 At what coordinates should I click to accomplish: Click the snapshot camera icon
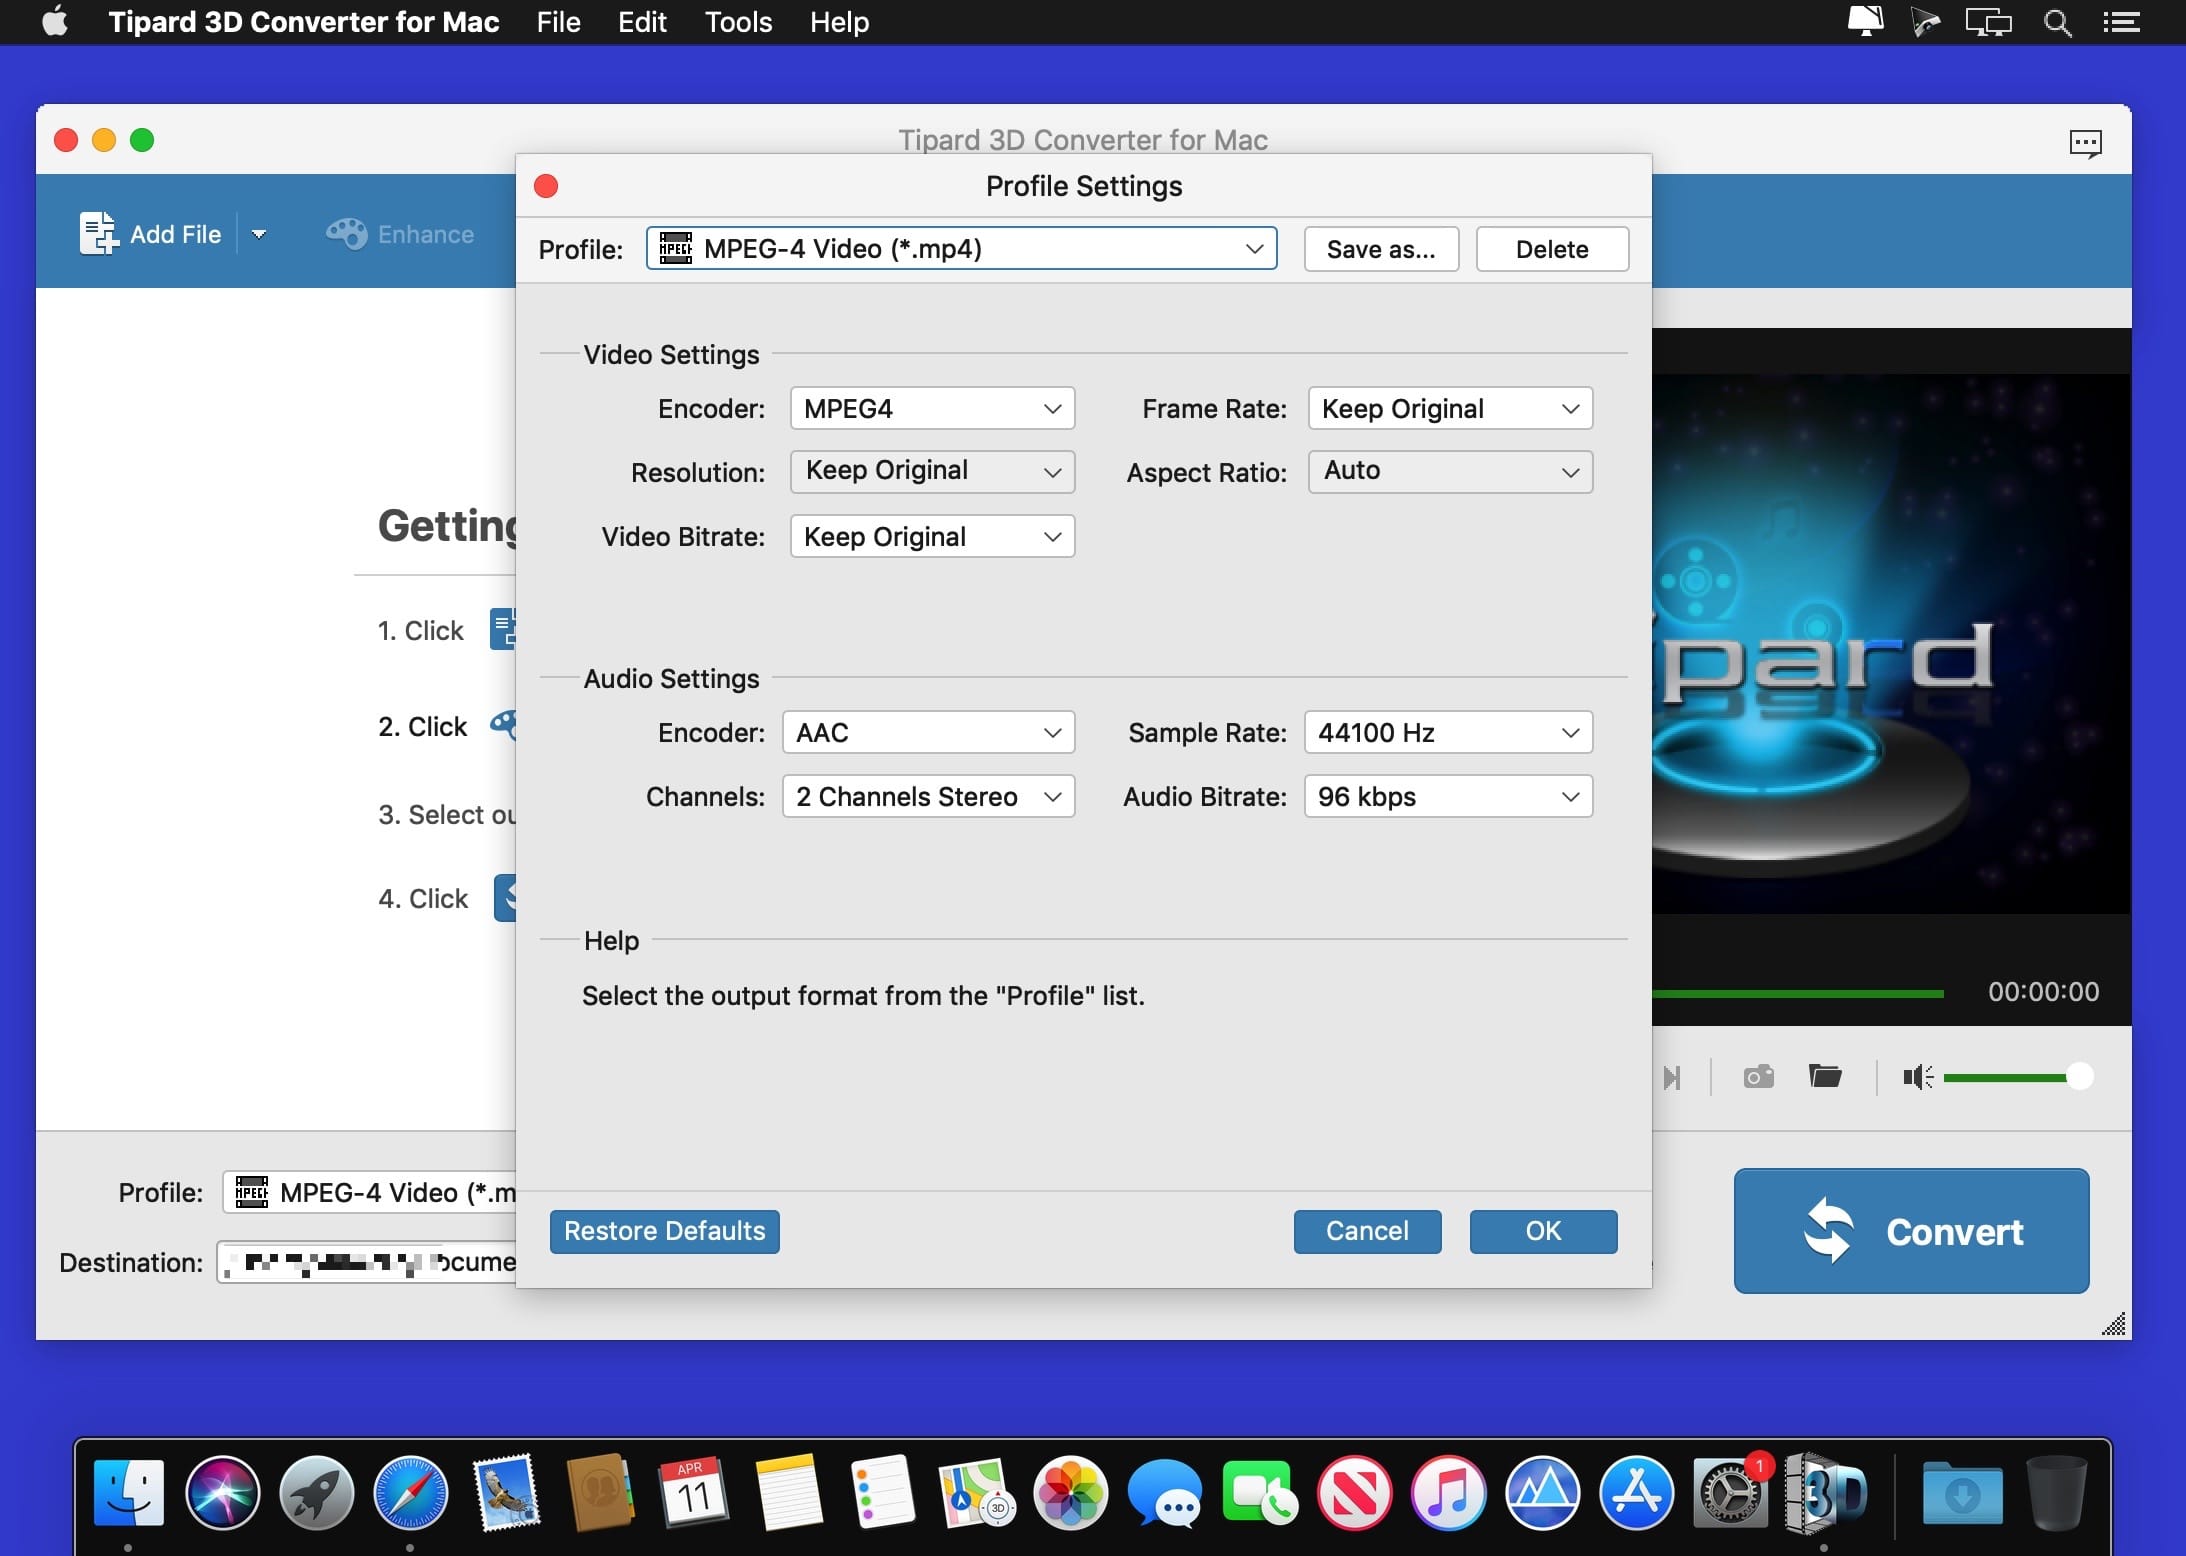tap(1758, 1076)
